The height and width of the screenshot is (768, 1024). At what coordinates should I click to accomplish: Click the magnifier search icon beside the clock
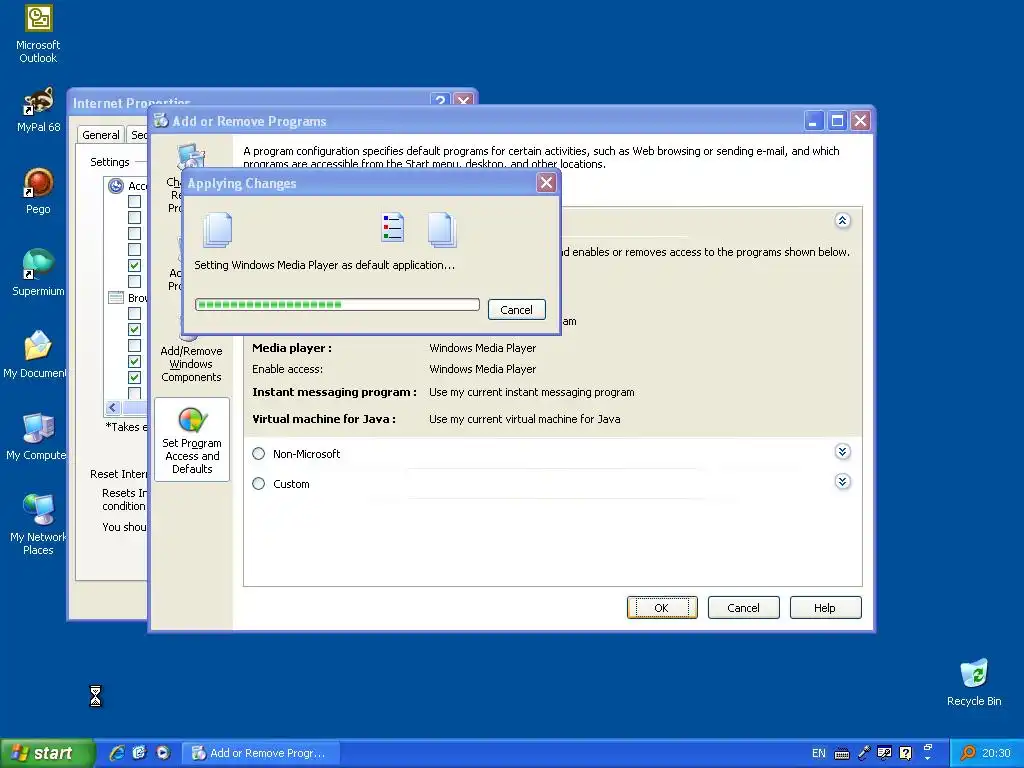[x=968, y=753]
